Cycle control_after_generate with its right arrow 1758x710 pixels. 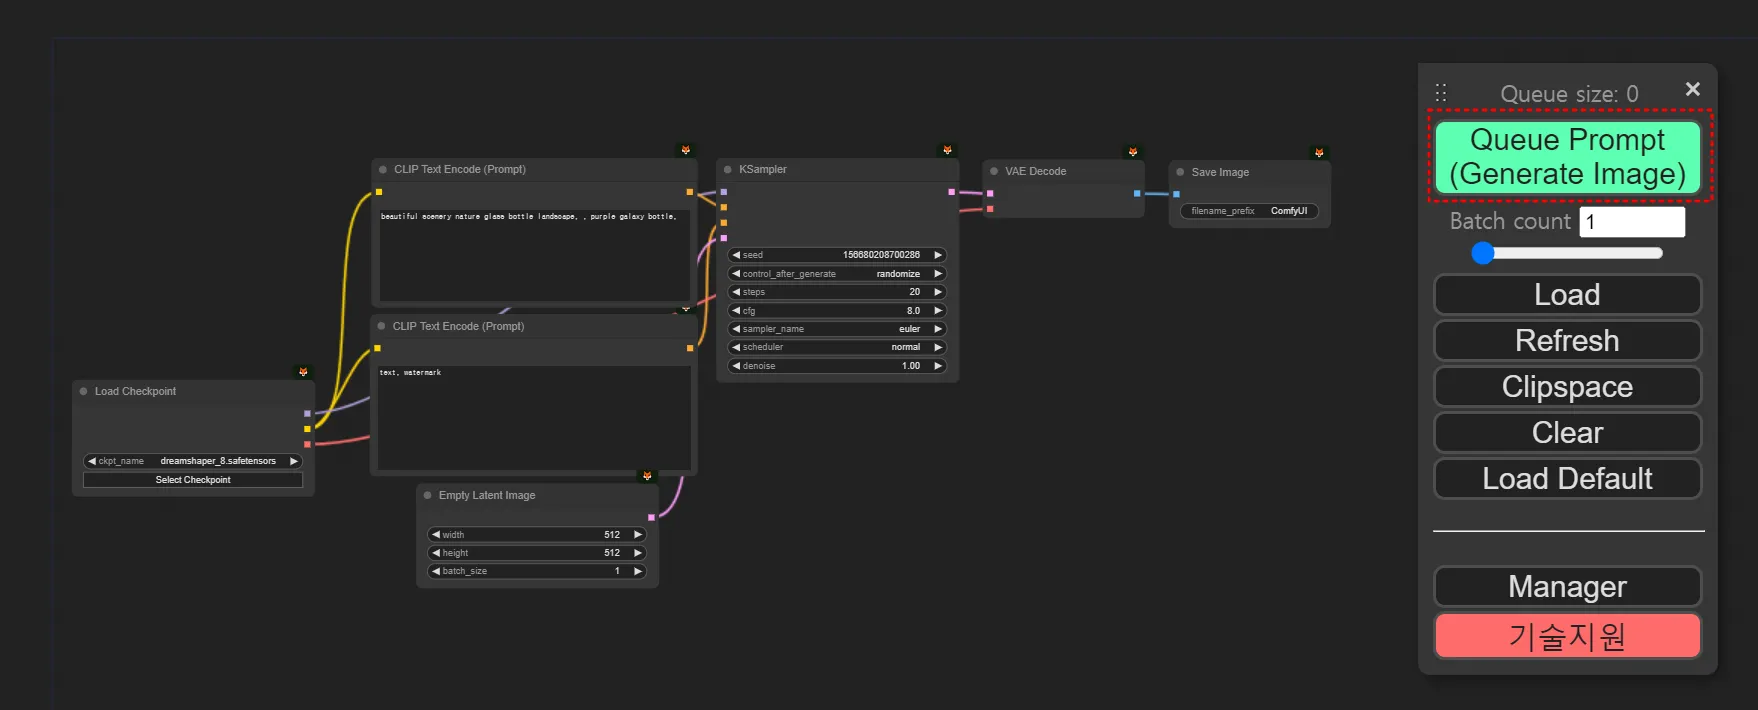click(938, 274)
